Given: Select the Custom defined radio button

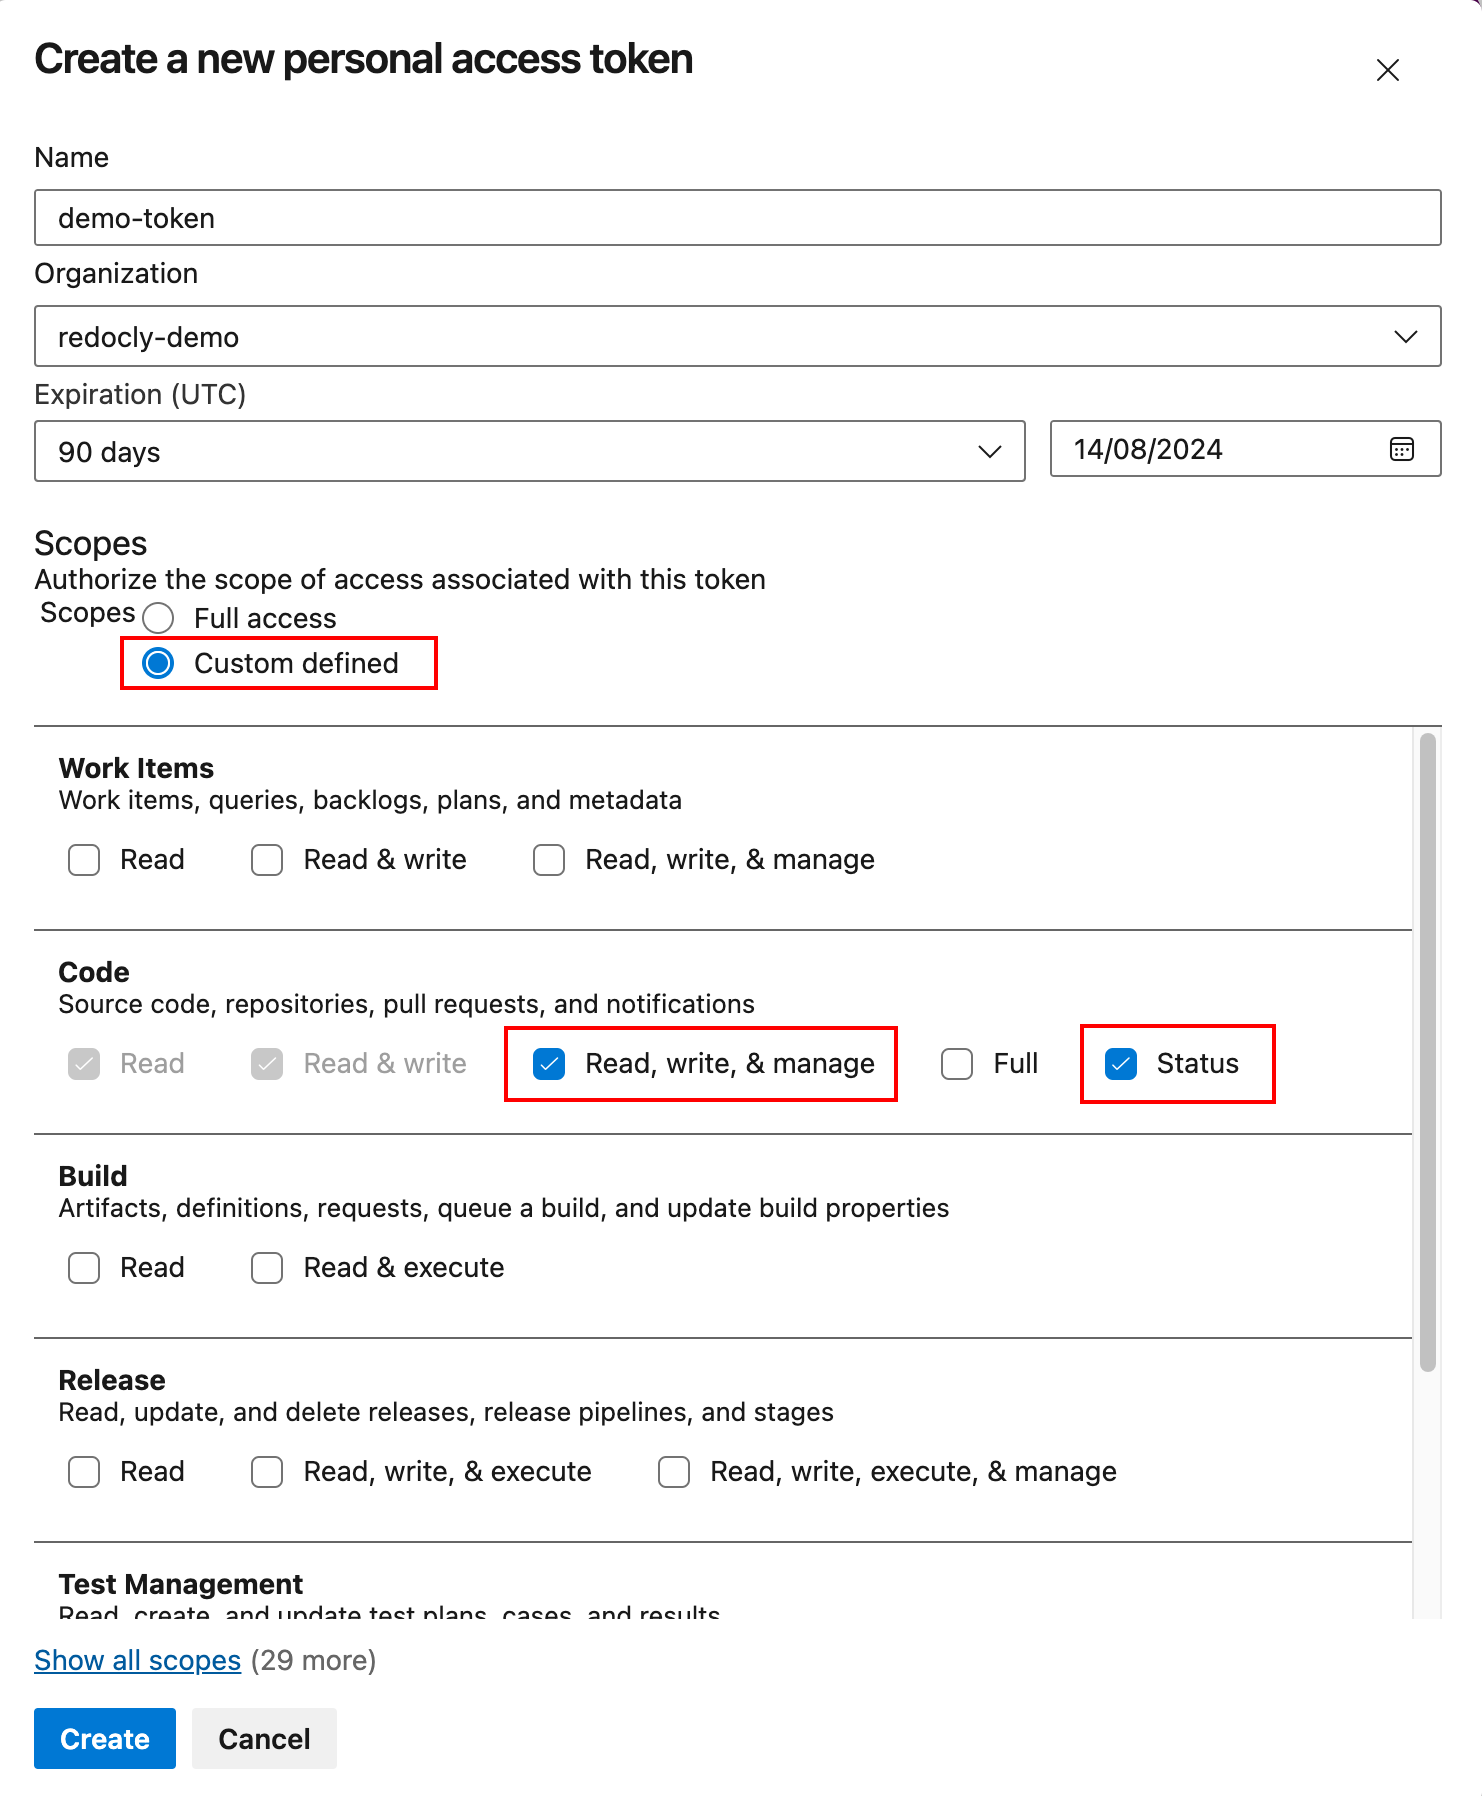Looking at the screenshot, I should (x=158, y=663).
